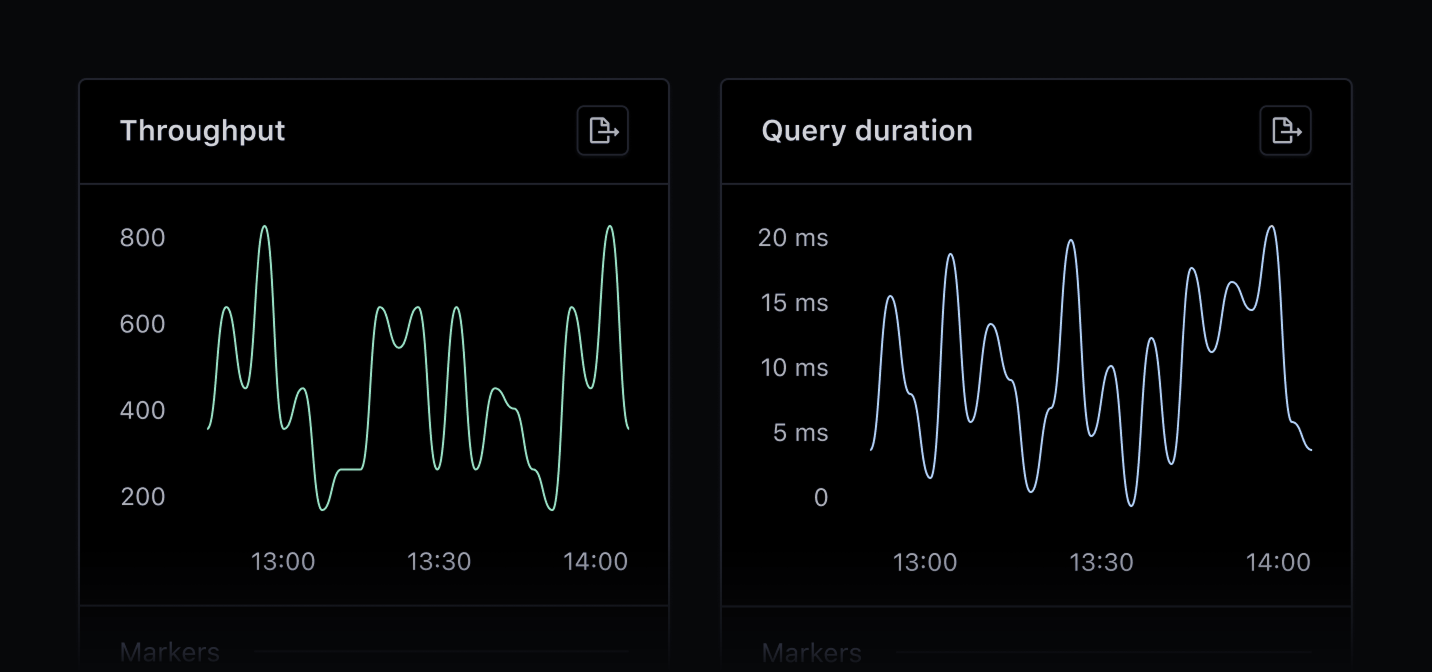The height and width of the screenshot is (672, 1432).
Task: Click the 15 ms axis label
Action: click(794, 303)
